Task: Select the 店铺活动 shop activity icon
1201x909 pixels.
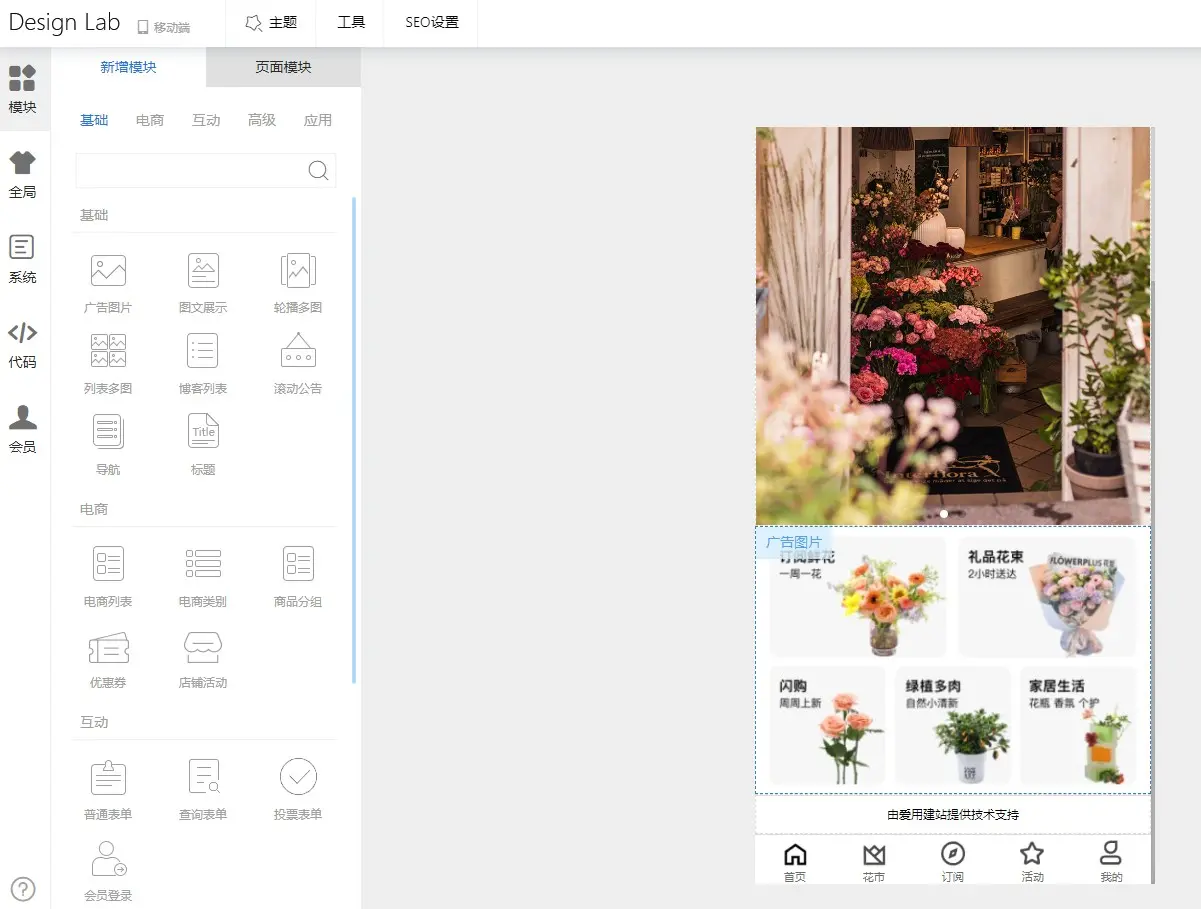Action: pos(203,649)
